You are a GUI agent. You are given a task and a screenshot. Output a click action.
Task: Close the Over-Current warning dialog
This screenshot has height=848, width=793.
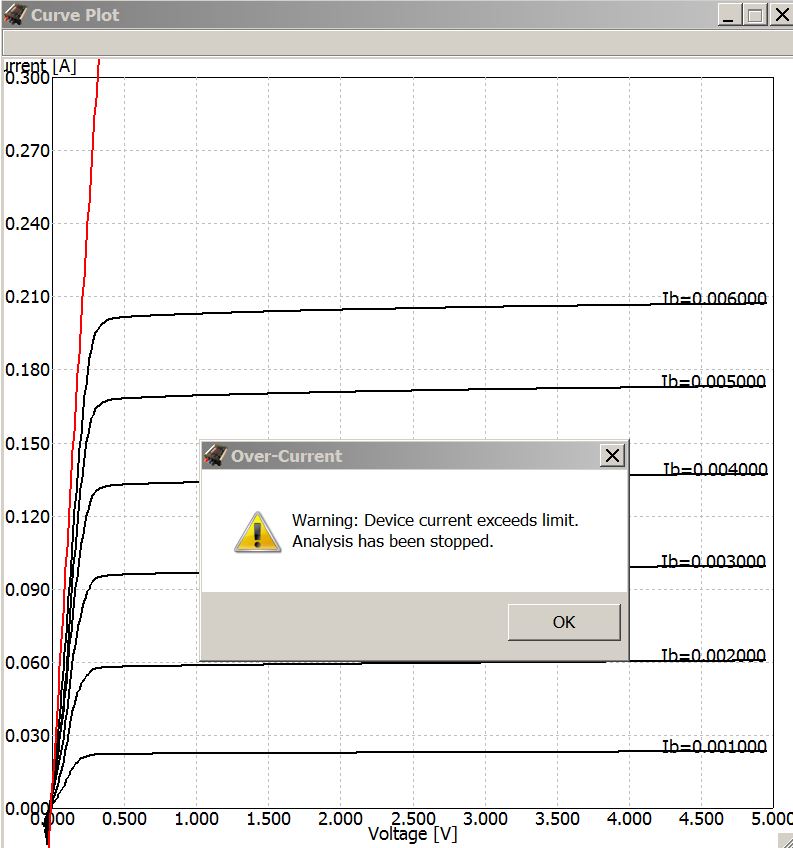pos(612,456)
